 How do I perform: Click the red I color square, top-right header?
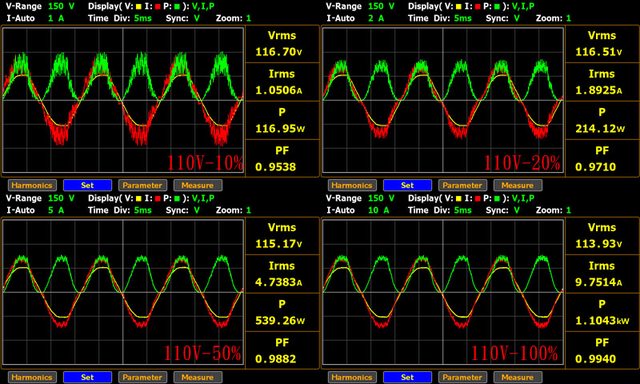point(478,7)
